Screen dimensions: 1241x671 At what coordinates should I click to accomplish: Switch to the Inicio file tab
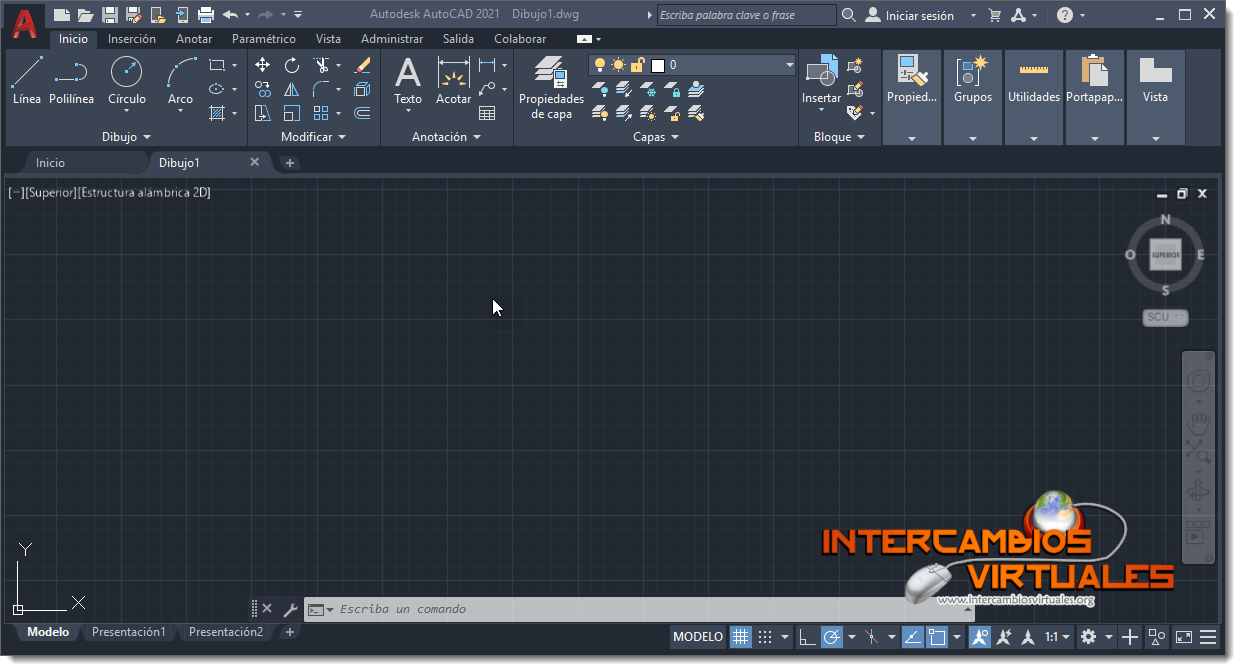coord(50,162)
